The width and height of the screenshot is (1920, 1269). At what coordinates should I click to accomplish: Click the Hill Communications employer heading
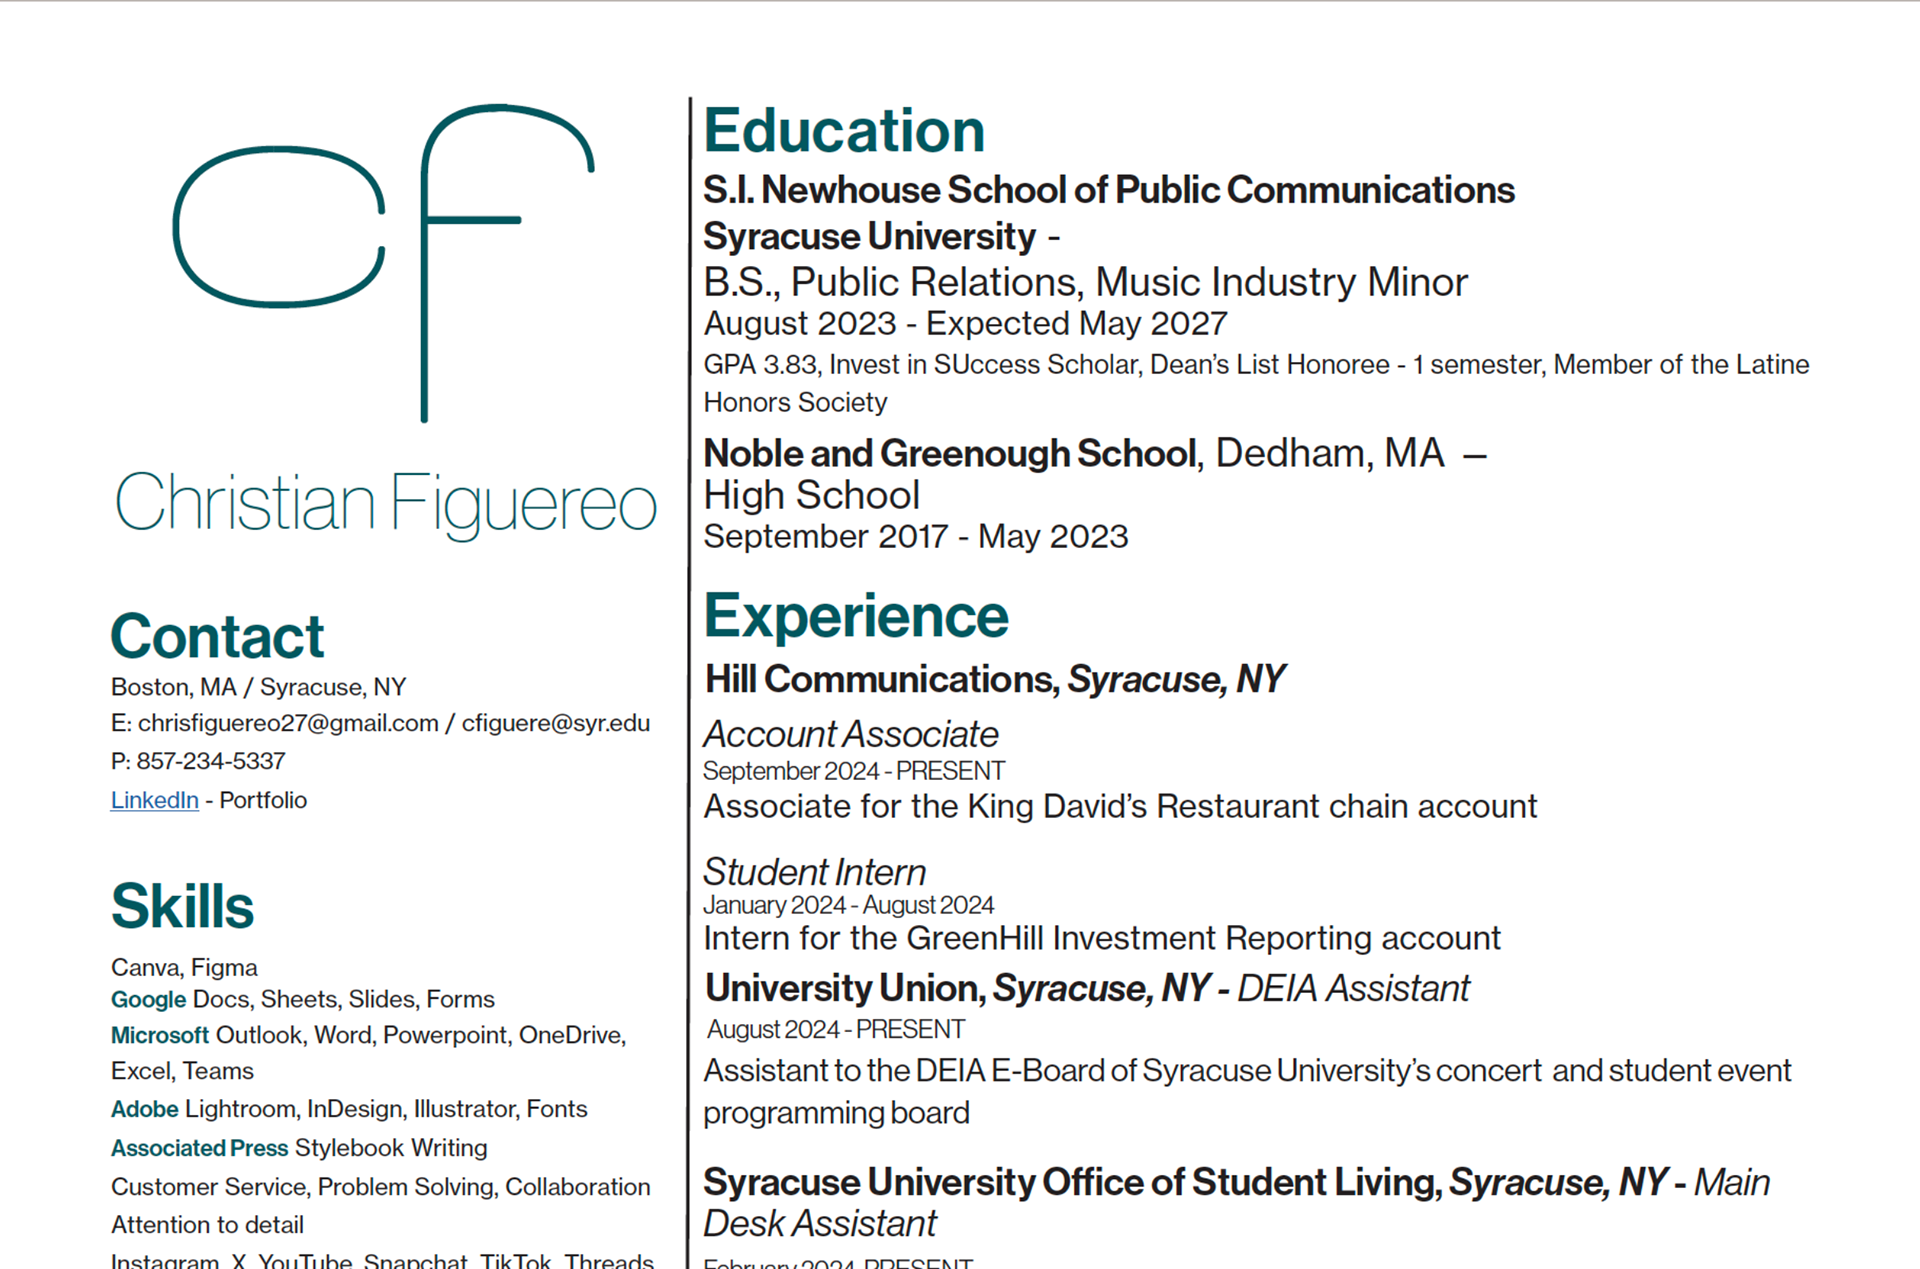pos(881,679)
